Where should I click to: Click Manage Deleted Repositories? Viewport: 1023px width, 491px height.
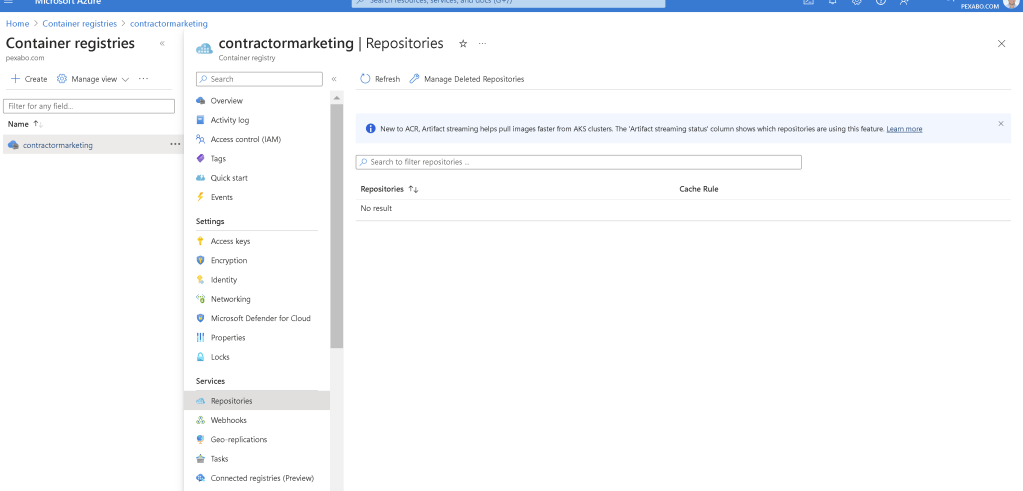coord(466,79)
